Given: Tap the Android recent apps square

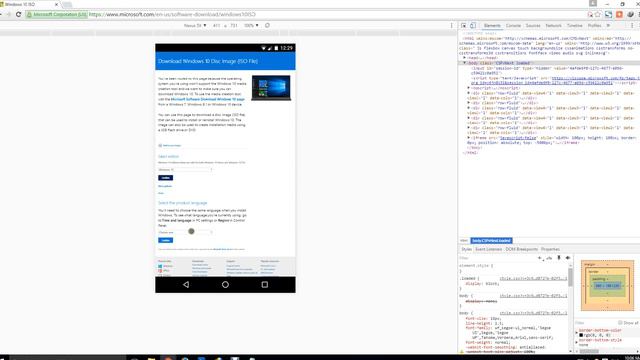Looking at the screenshot, I should coord(264,284).
